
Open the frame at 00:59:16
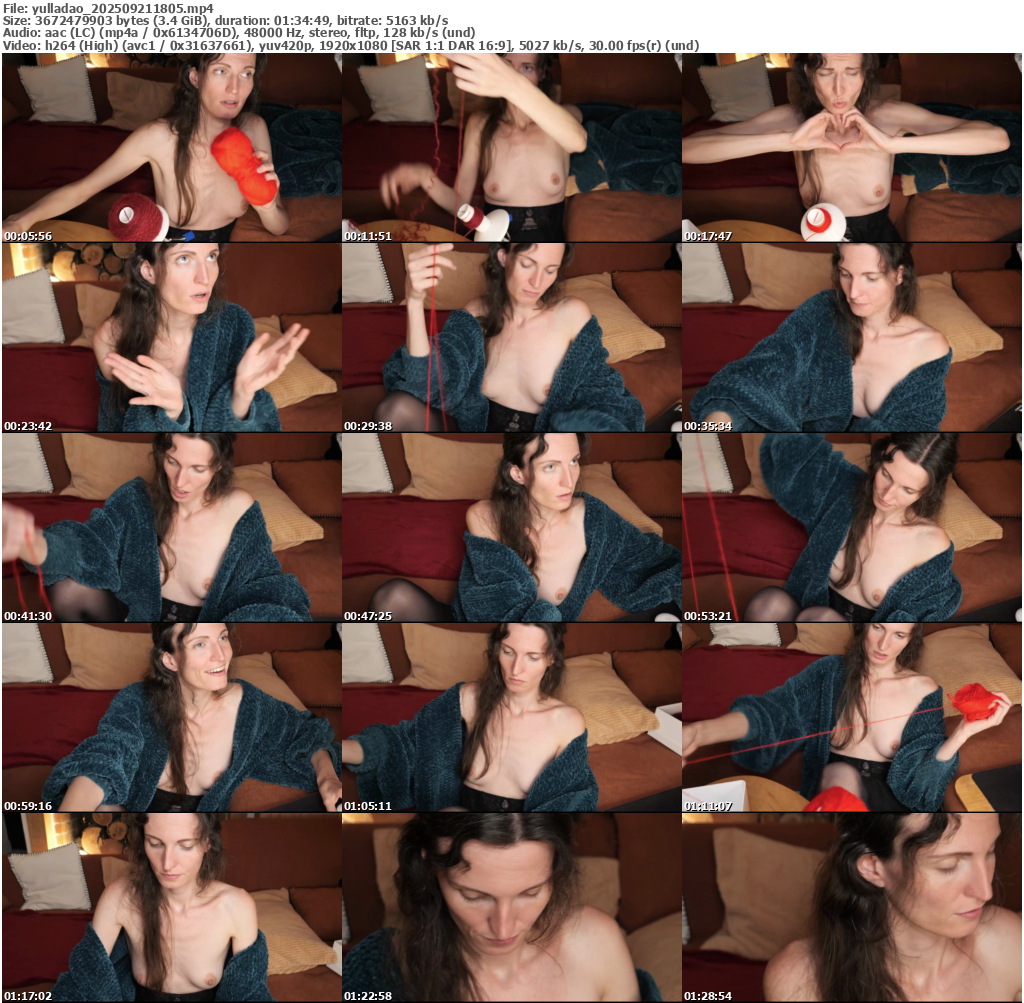(171, 718)
